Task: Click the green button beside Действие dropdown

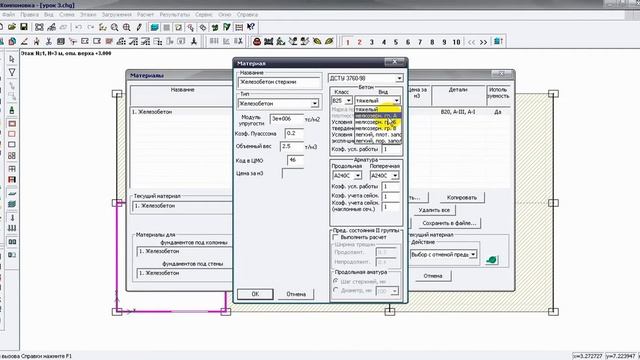Action: [492, 260]
